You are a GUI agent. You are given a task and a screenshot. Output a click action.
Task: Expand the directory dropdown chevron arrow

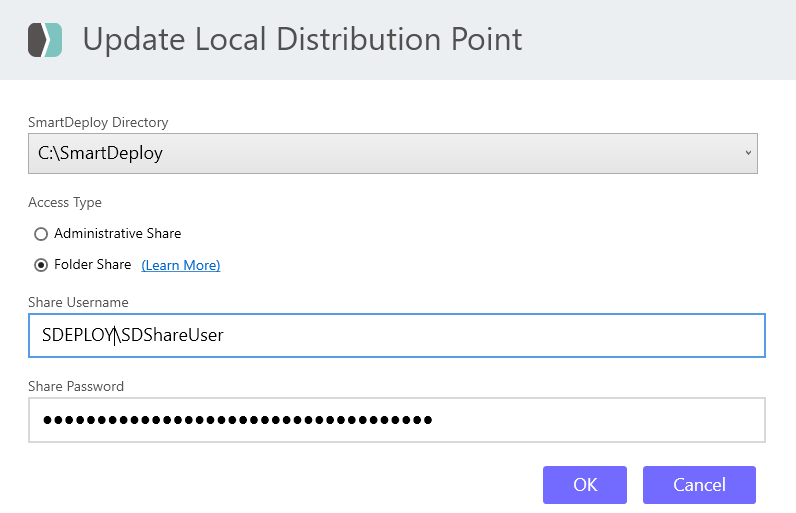[x=747, y=154]
